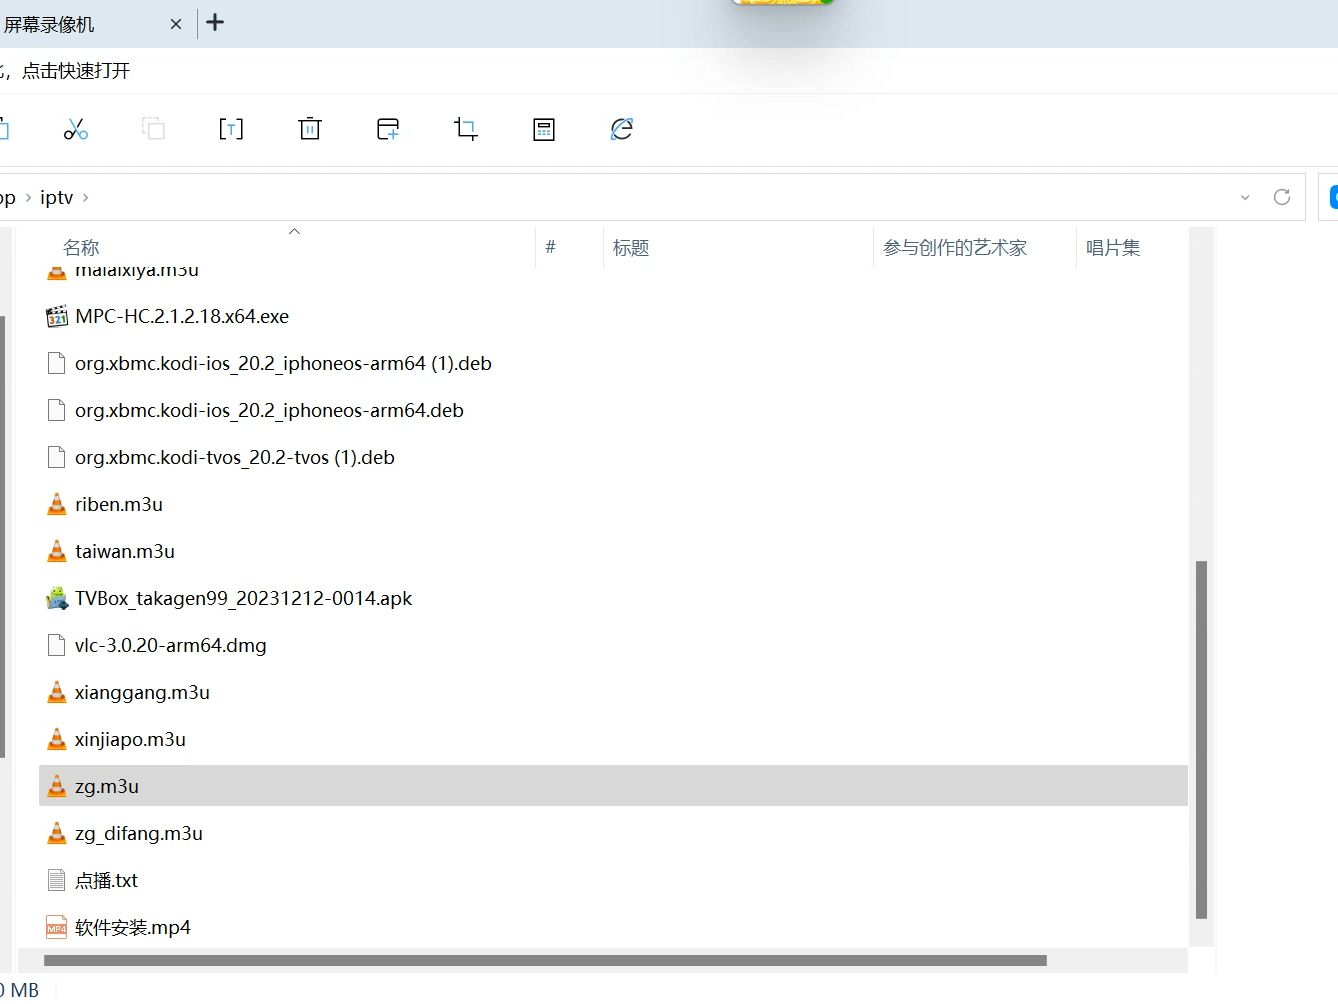Sort by 参与创作的艺术家 column header
1338x1004 pixels.
pyautogui.click(x=955, y=248)
